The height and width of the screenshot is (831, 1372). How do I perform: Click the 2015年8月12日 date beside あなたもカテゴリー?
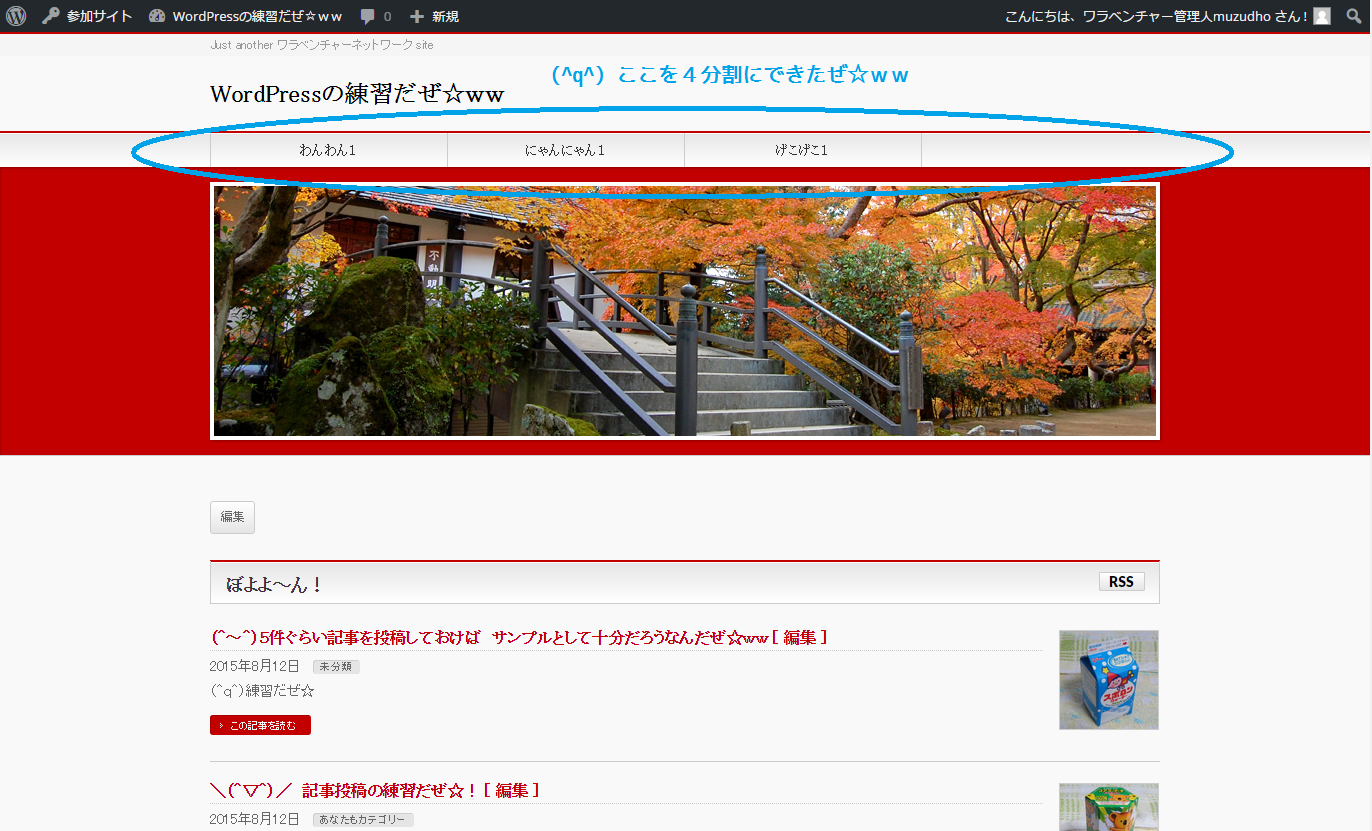click(x=255, y=819)
